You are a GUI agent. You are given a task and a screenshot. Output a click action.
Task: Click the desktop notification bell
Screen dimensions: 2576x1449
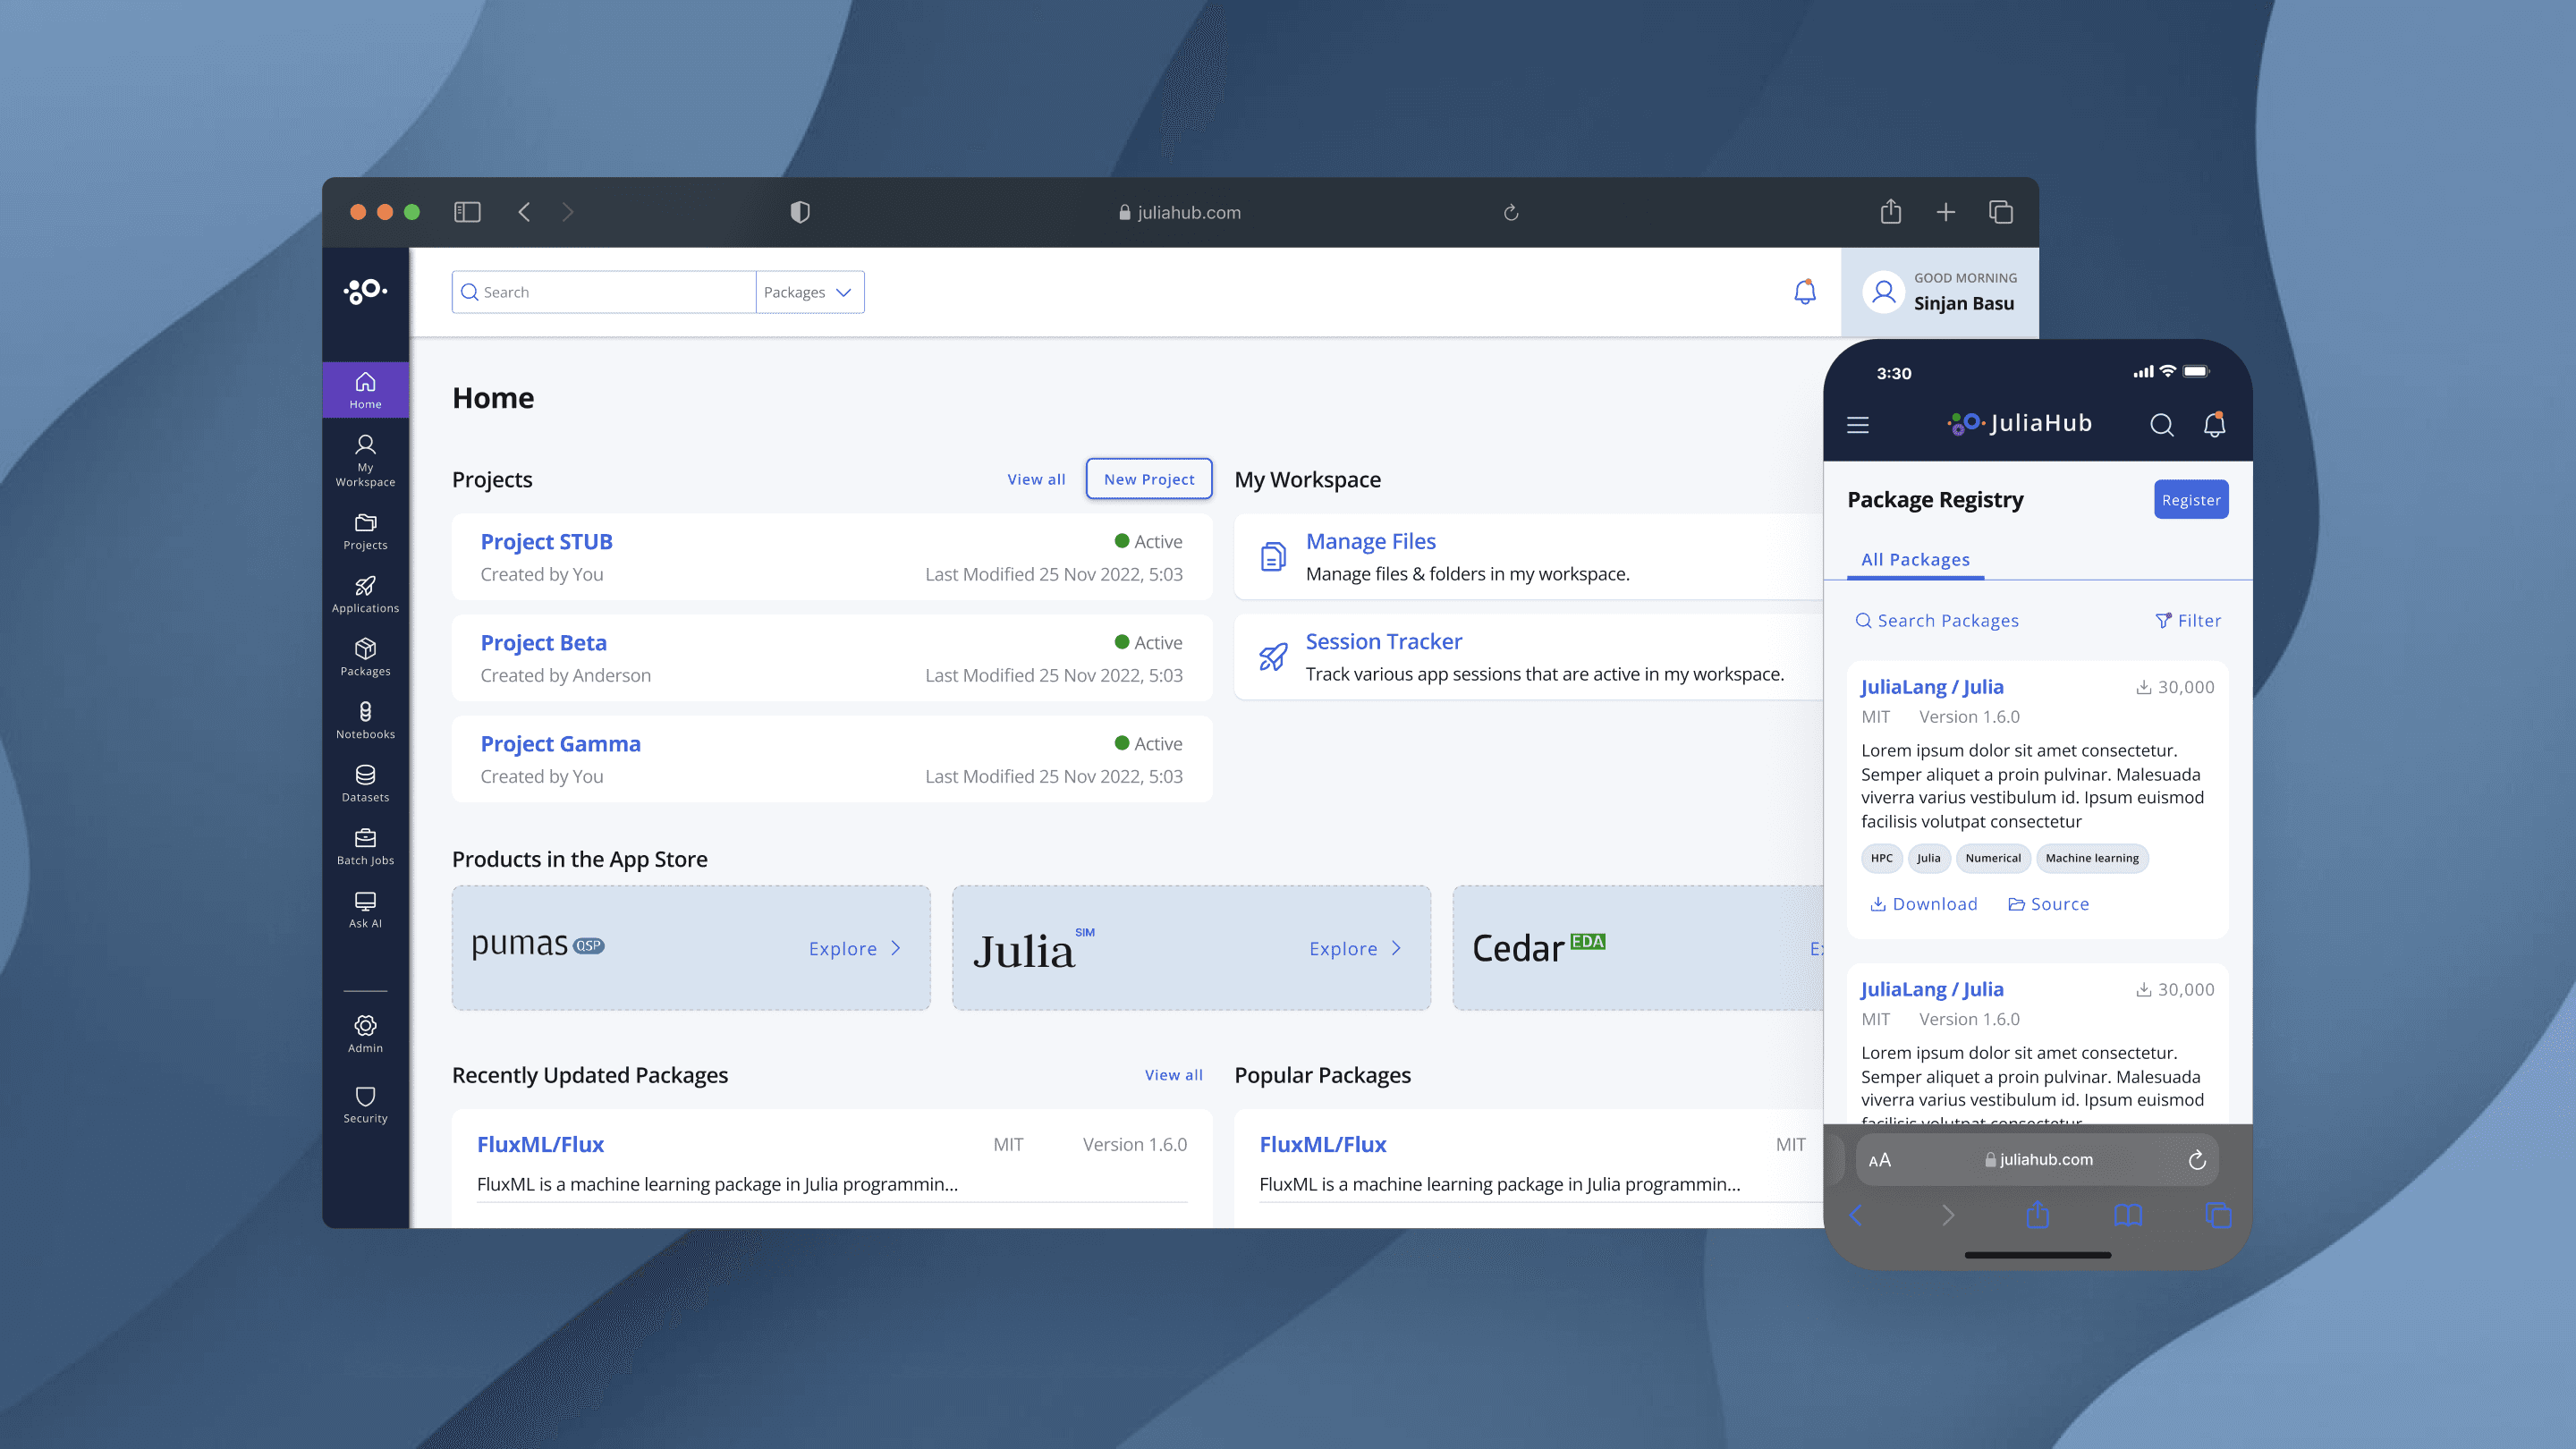(x=1804, y=292)
